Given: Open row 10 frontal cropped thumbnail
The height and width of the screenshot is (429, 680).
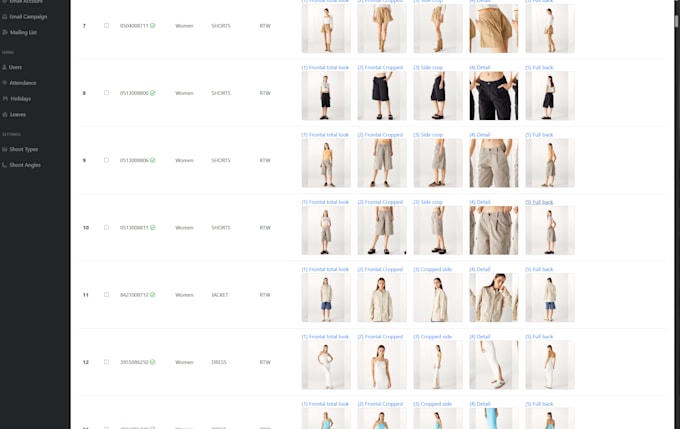Looking at the screenshot, I should click(382, 230).
